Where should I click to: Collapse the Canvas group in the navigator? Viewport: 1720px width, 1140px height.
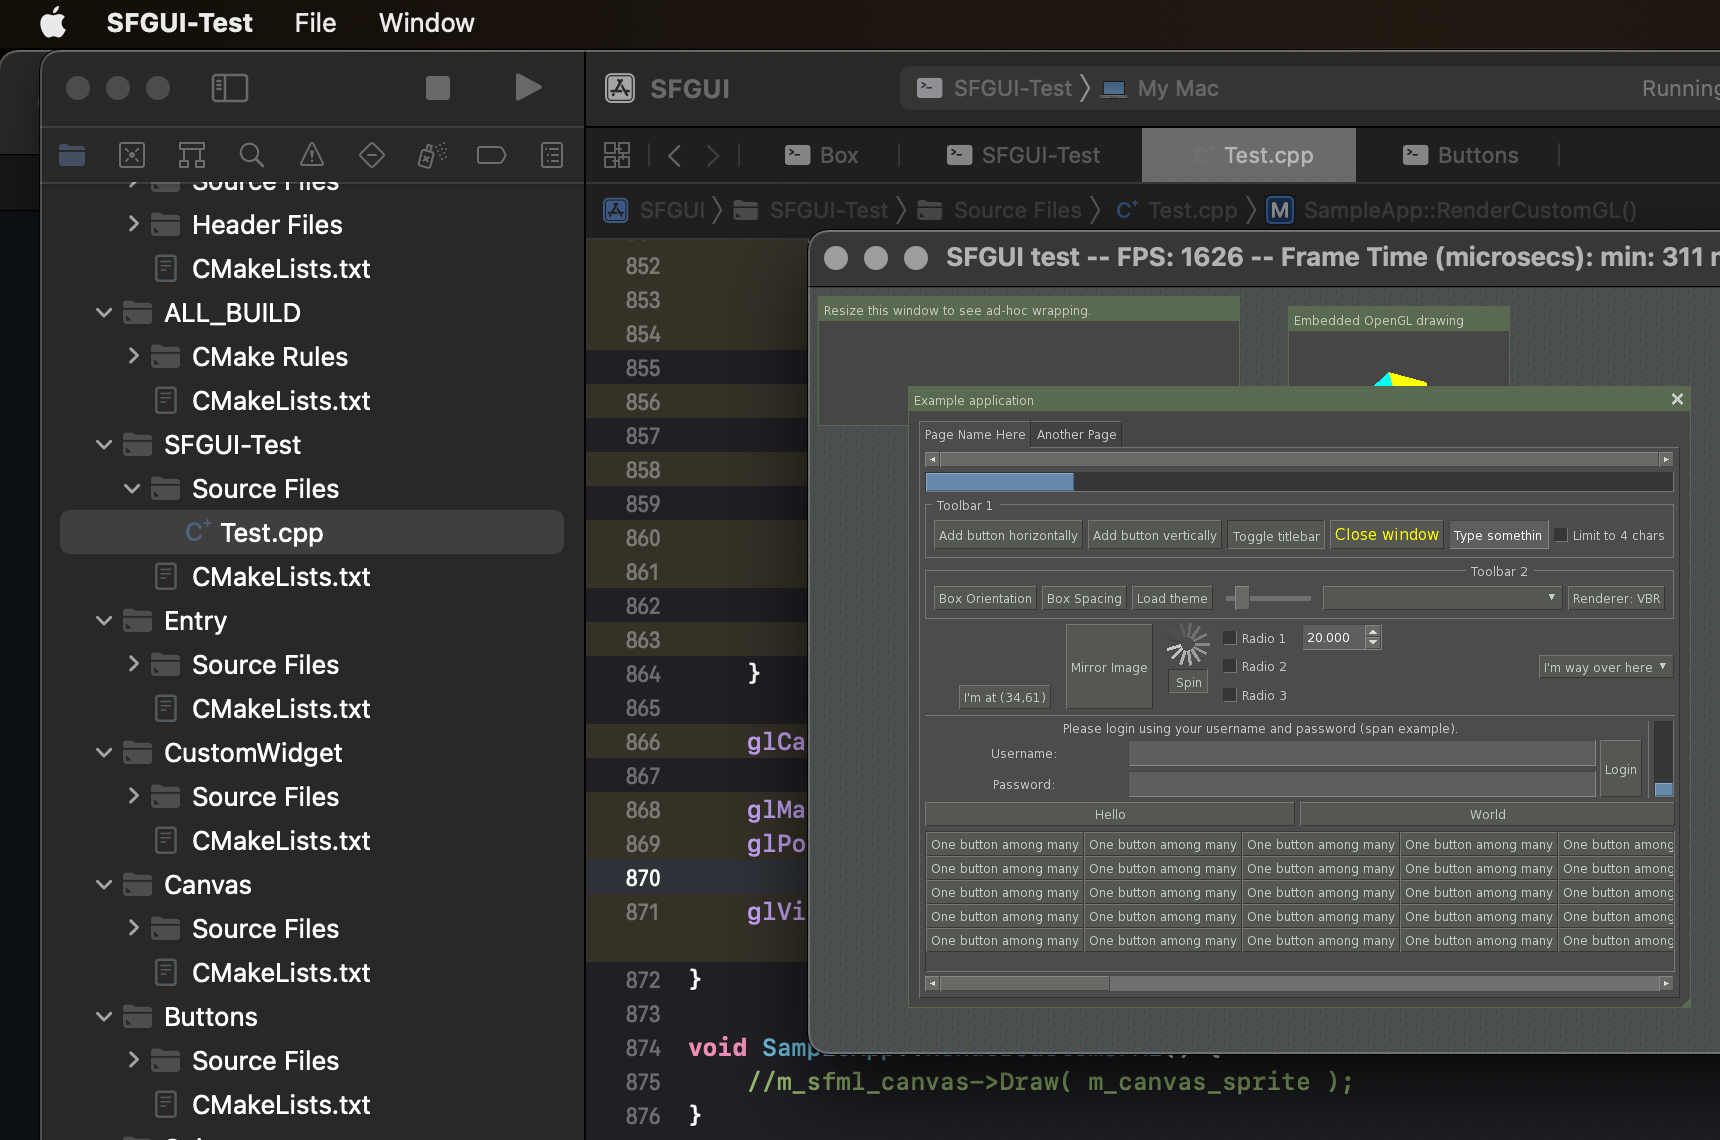coord(104,884)
